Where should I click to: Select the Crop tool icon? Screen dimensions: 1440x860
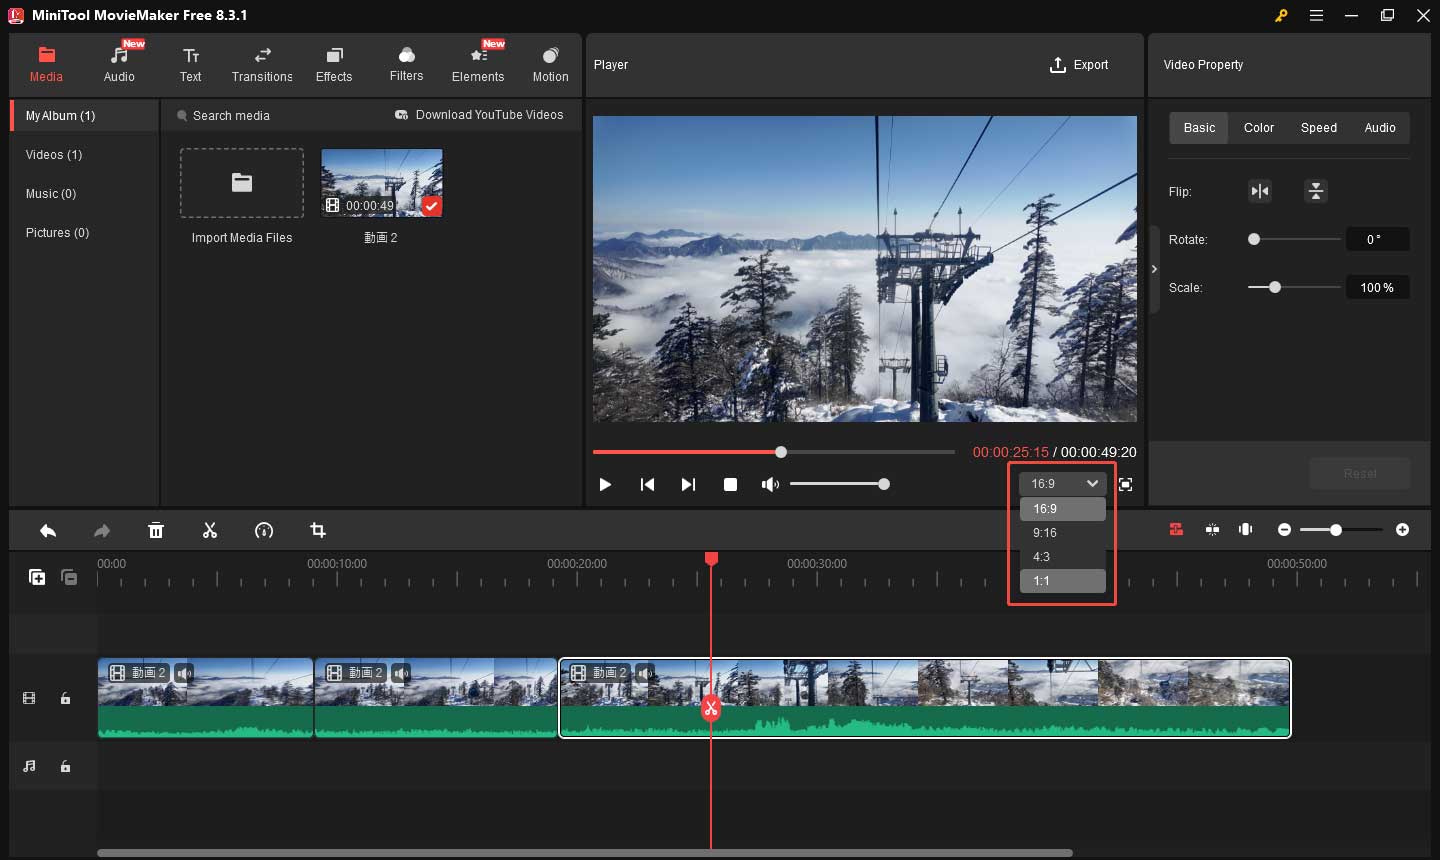318,530
